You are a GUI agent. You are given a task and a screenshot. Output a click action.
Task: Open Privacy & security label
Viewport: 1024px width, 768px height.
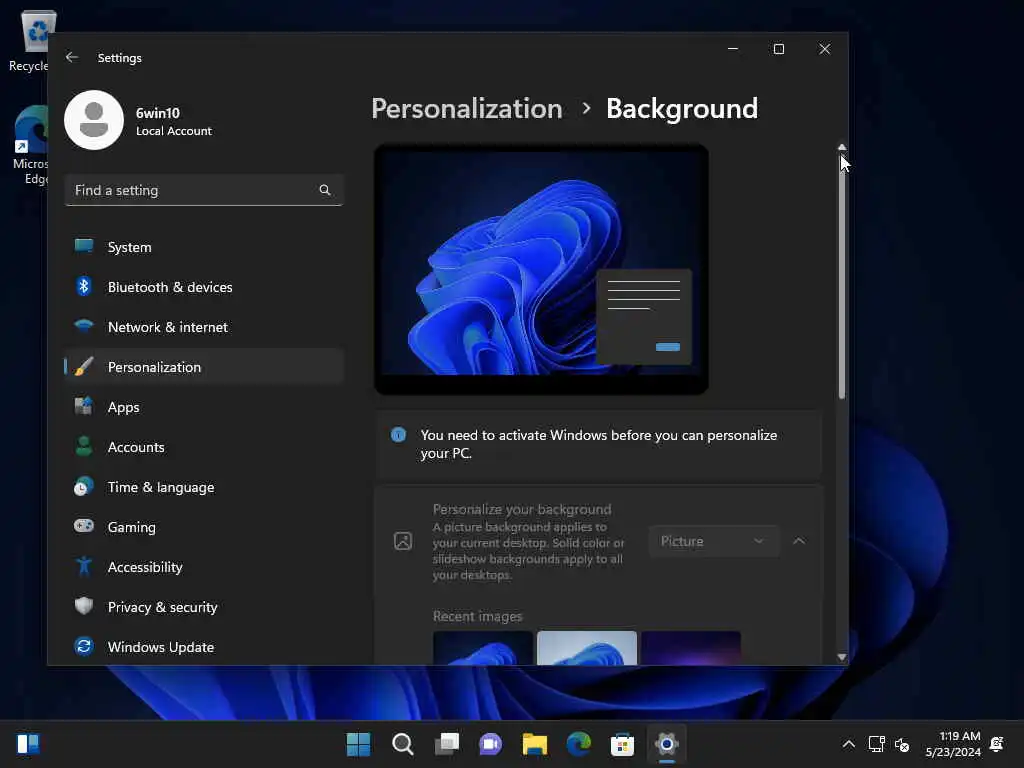163,607
